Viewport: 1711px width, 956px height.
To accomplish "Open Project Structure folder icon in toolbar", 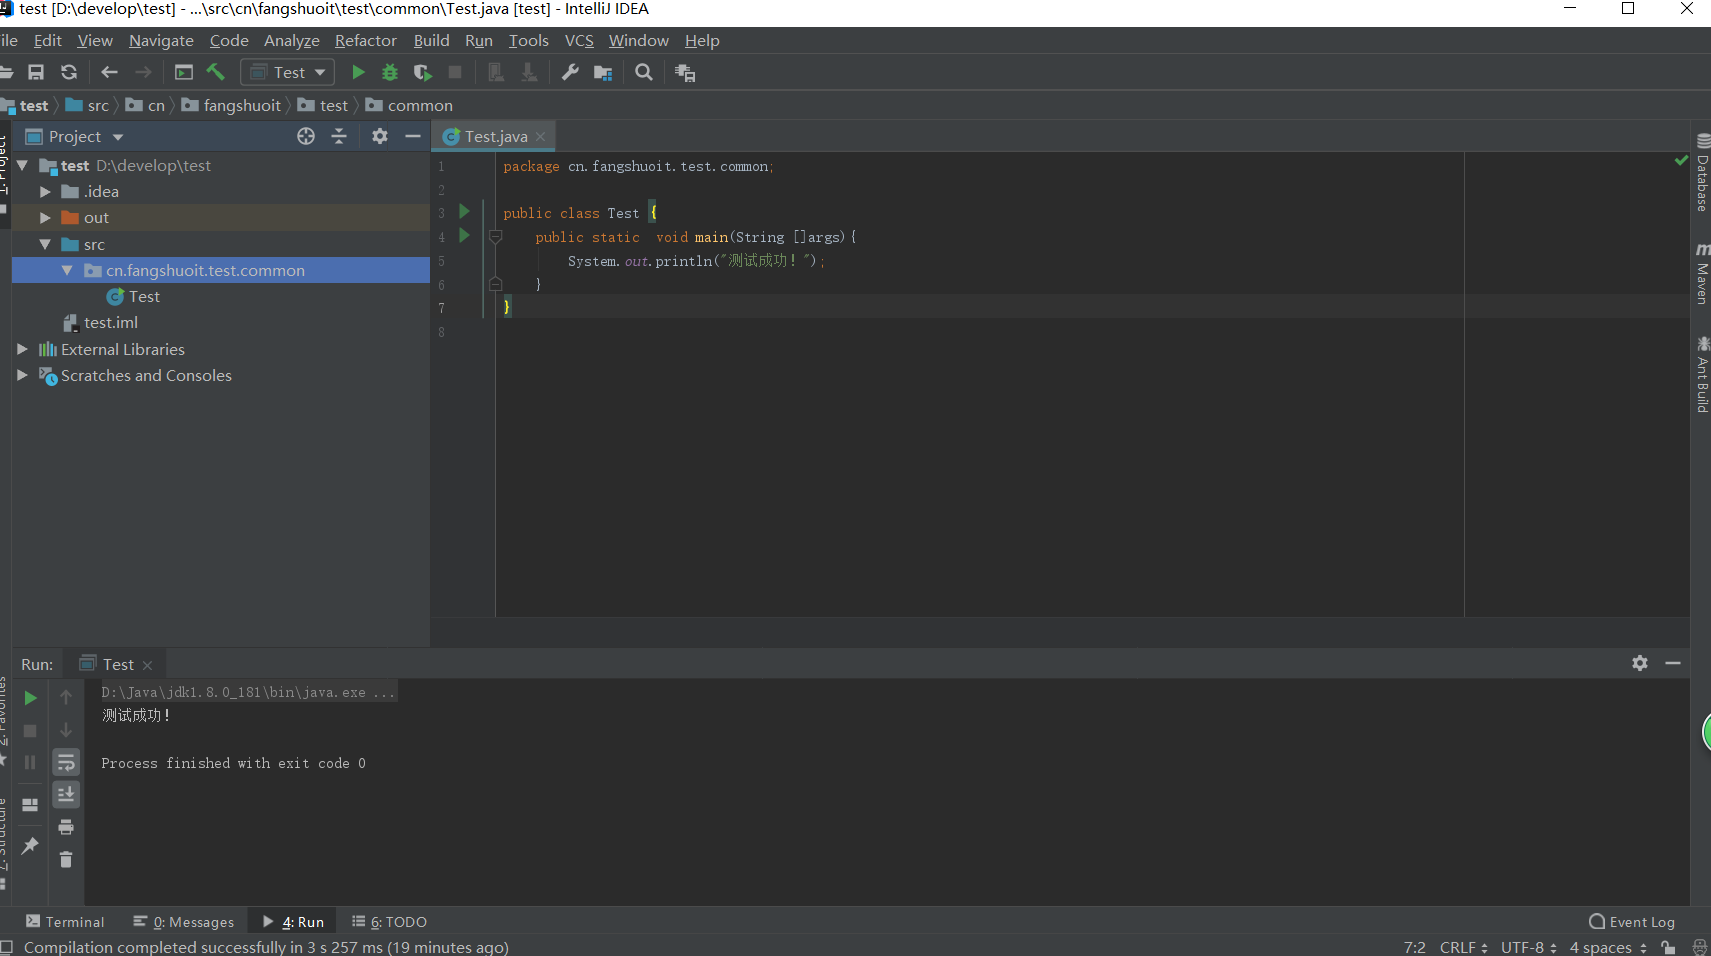I will (x=603, y=72).
